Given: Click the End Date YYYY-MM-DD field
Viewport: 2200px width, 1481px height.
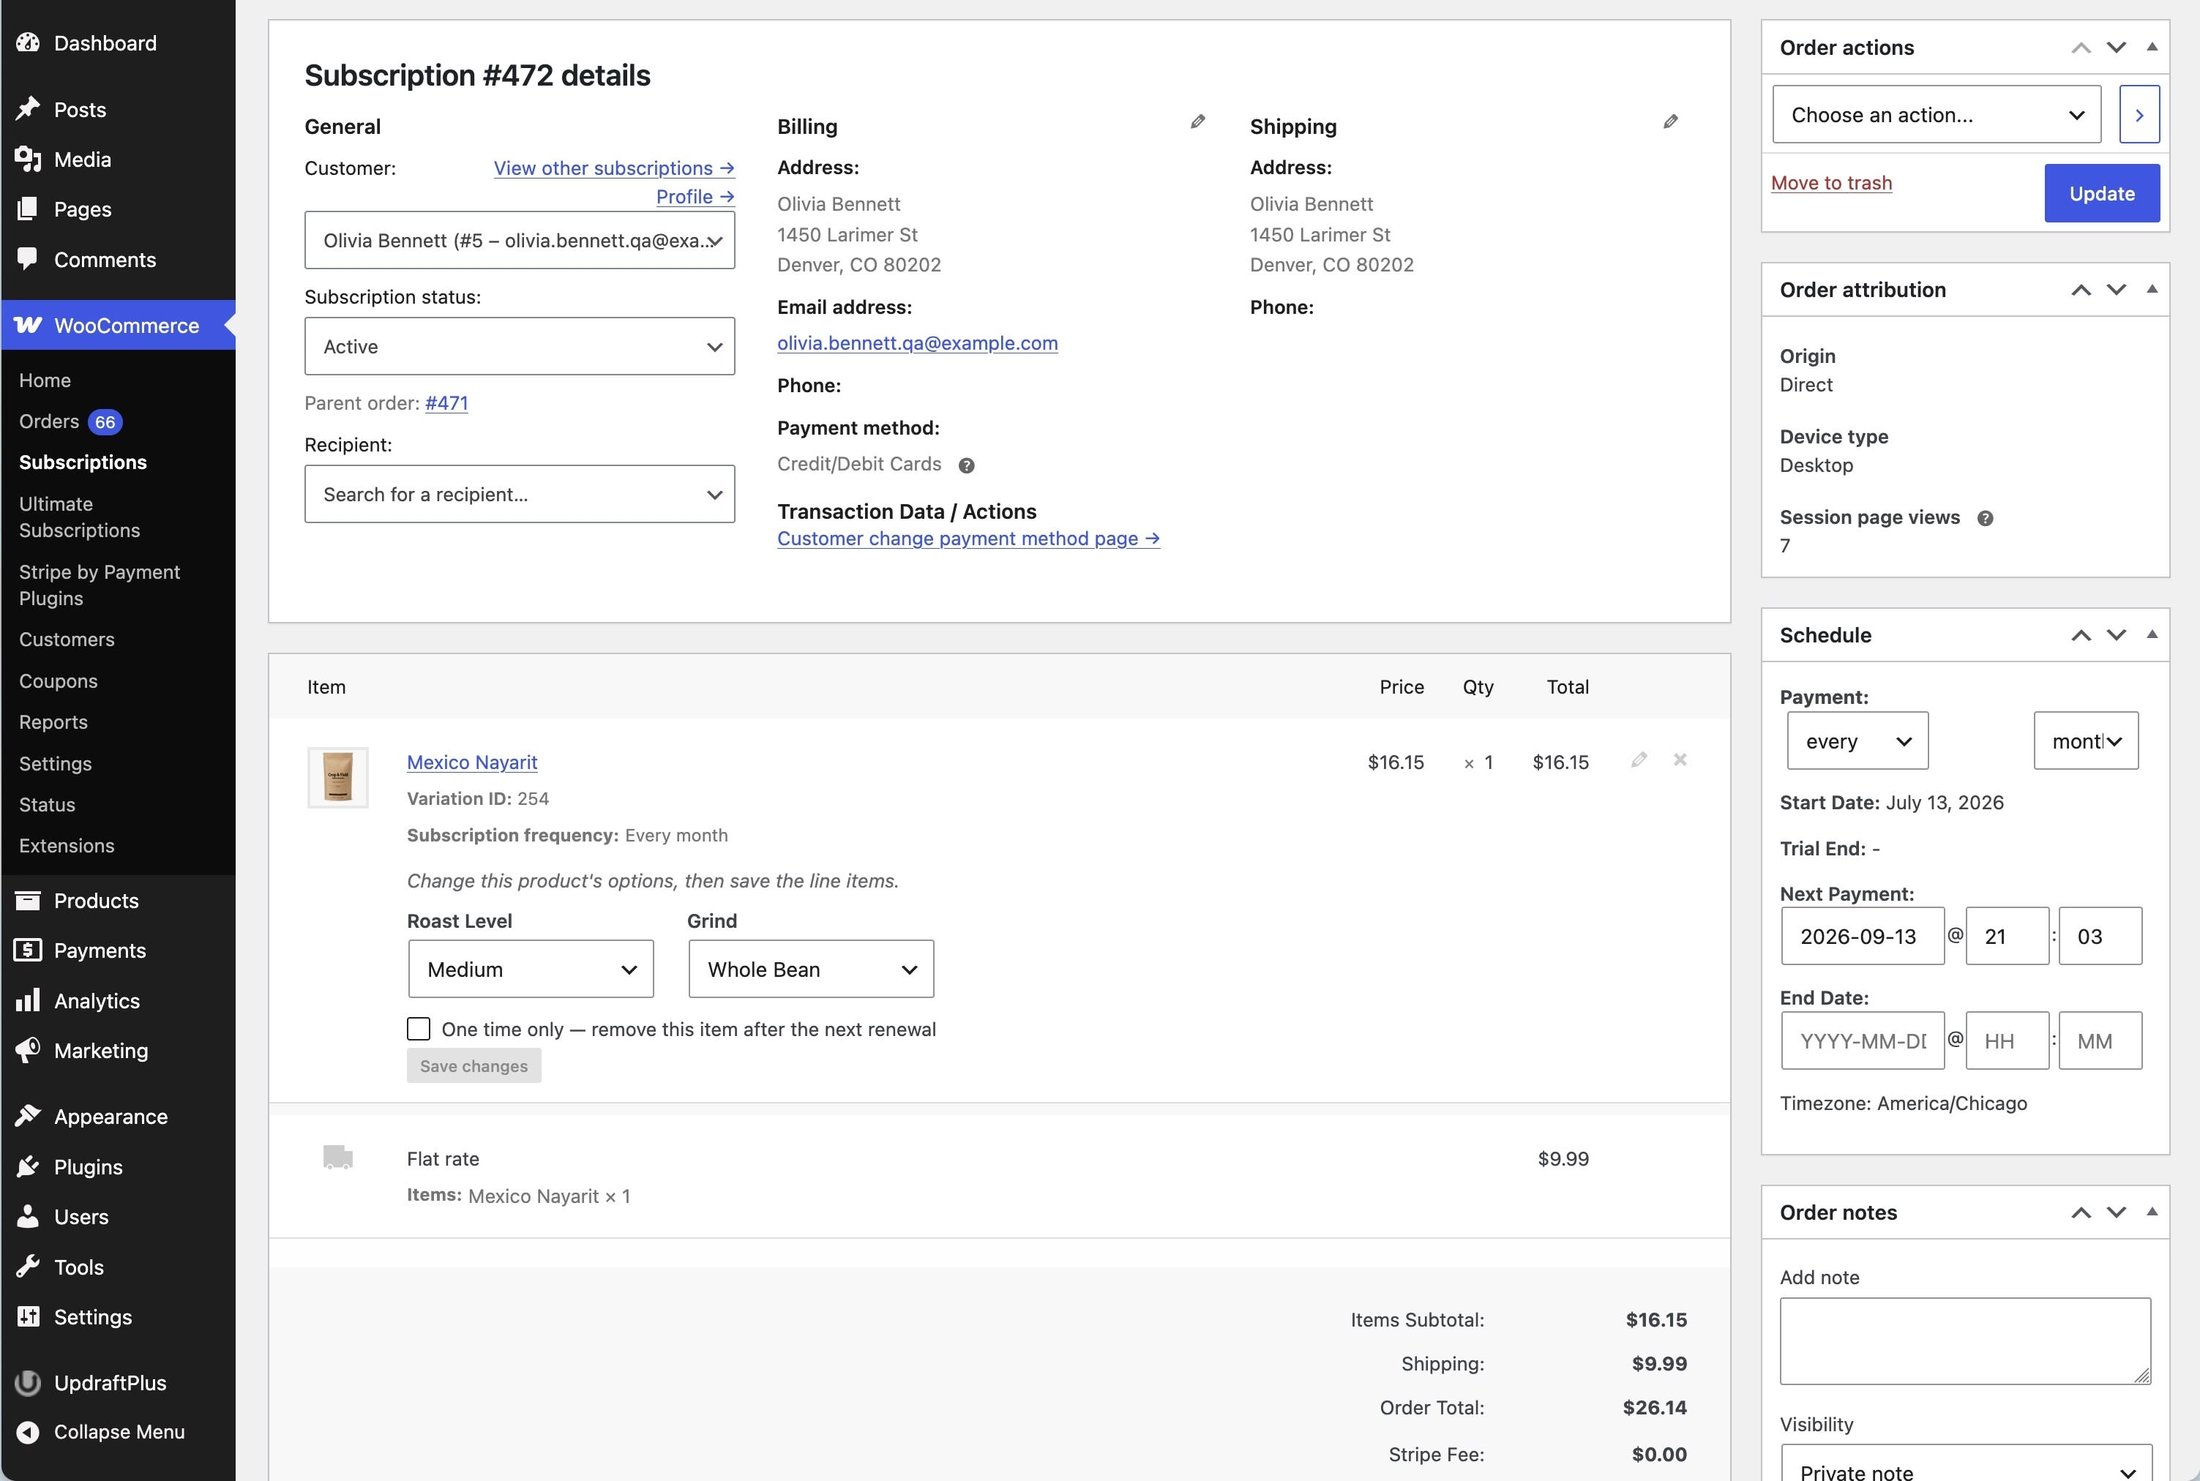Looking at the screenshot, I should click(1862, 1041).
